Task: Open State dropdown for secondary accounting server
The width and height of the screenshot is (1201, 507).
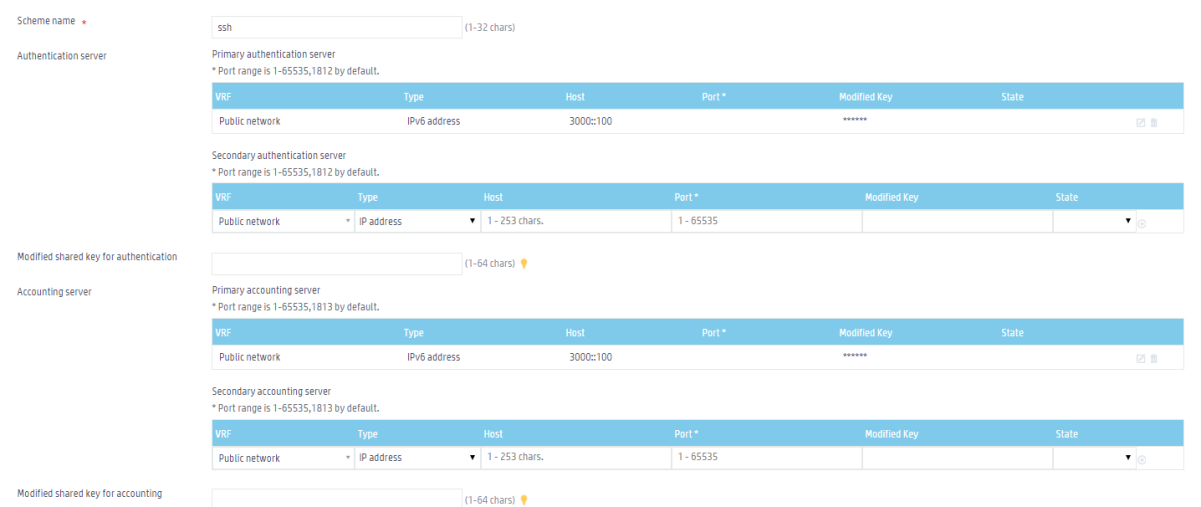Action: pyautogui.click(x=1095, y=458)
